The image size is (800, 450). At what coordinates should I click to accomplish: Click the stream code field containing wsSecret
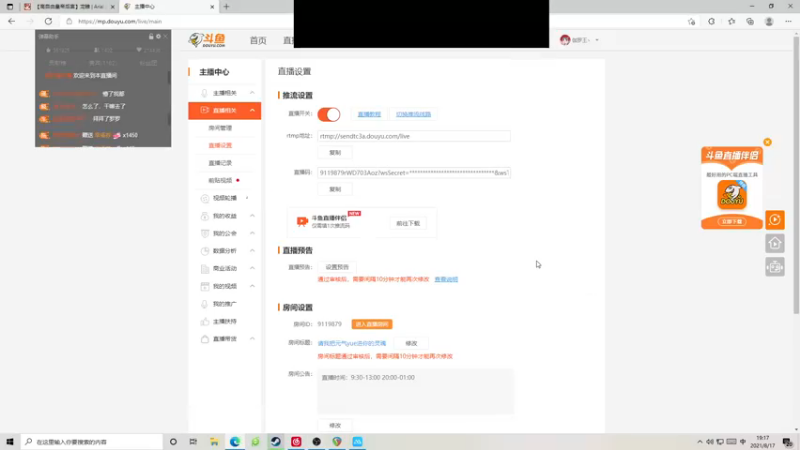coord(414,173)
